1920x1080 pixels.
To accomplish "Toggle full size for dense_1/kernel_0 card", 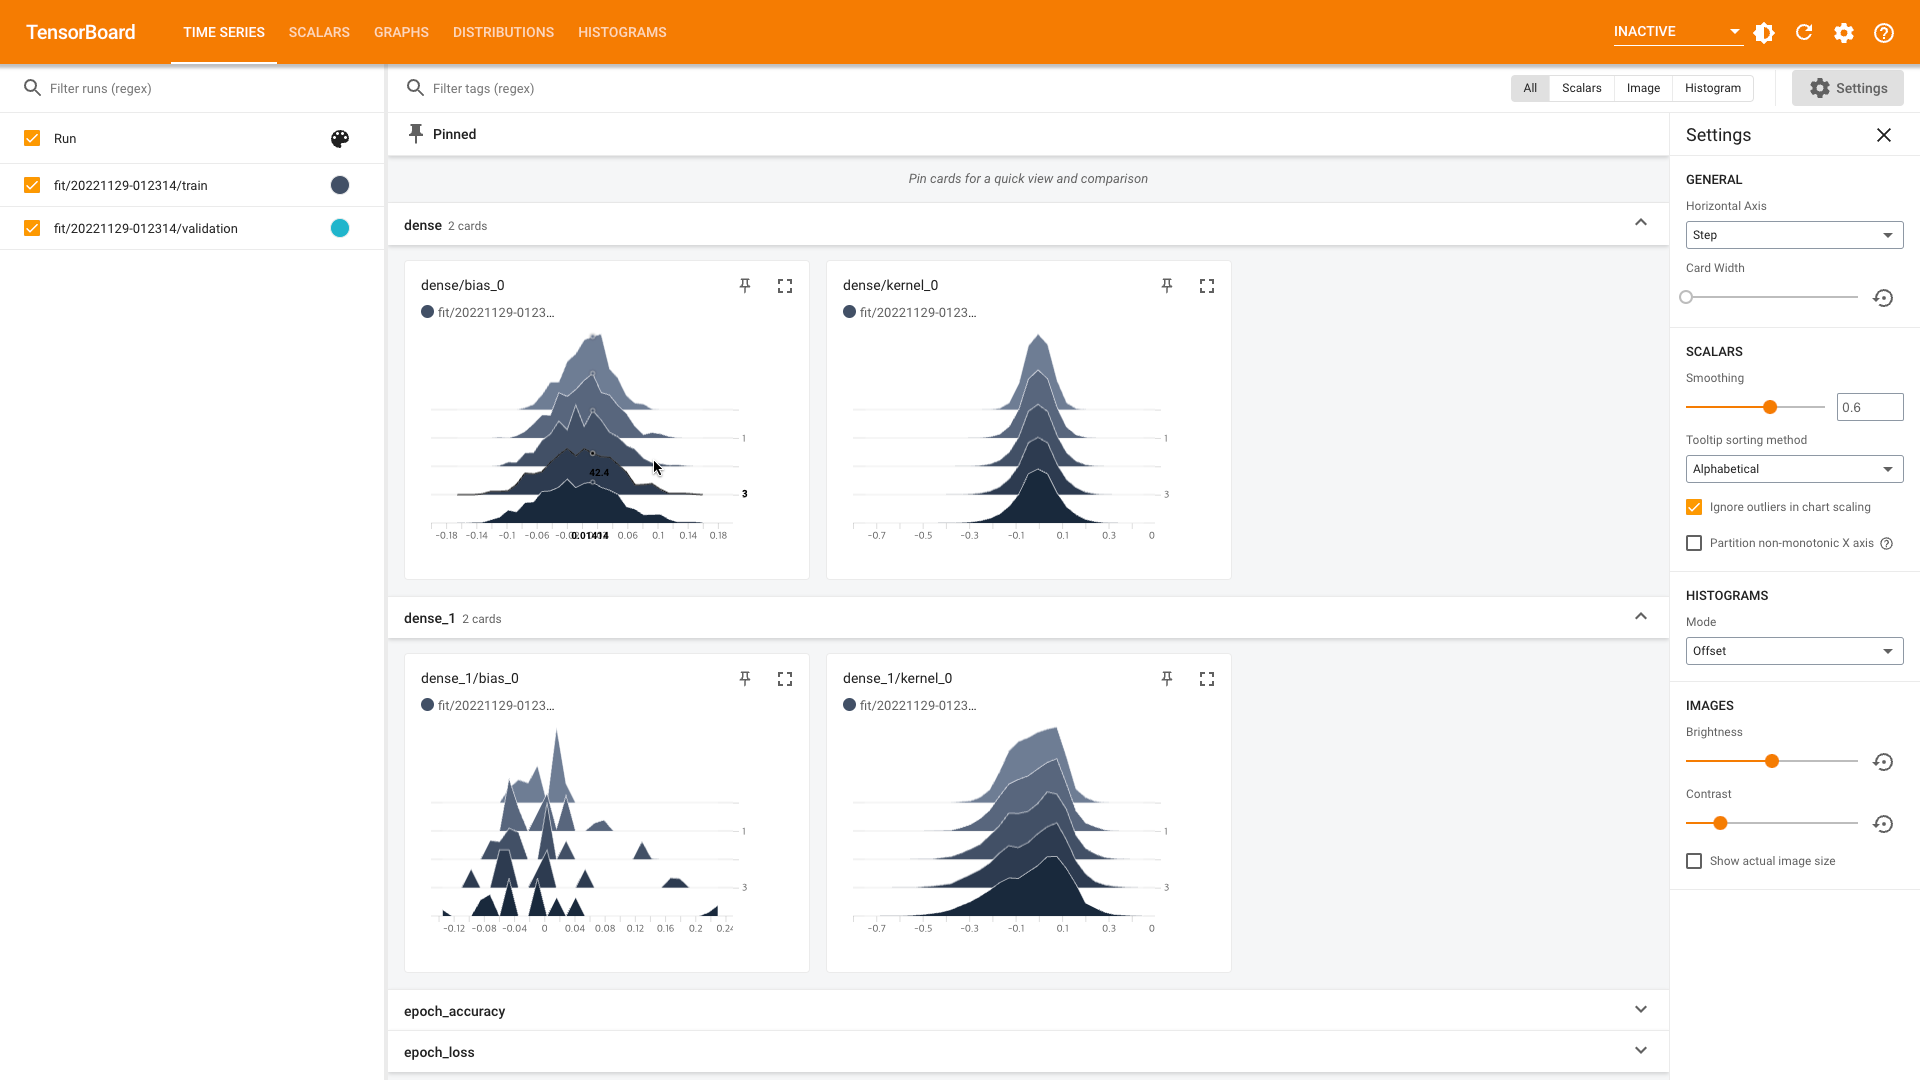I will point(1207,679).
